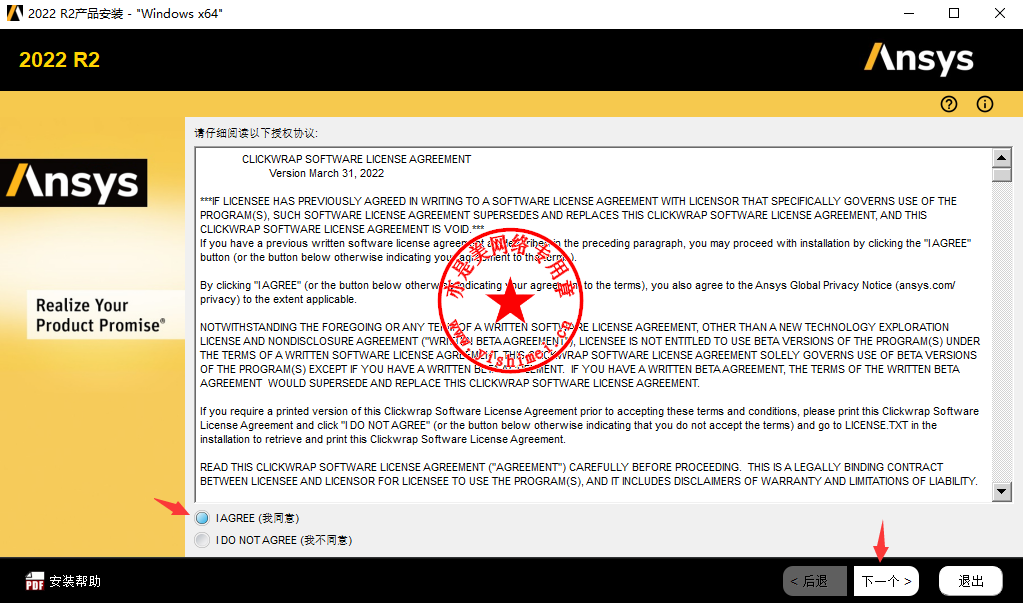Screen dimensions: 1023x603
Task: Click the paragraph starting If you require a printed version
Action: click(589, 425)
